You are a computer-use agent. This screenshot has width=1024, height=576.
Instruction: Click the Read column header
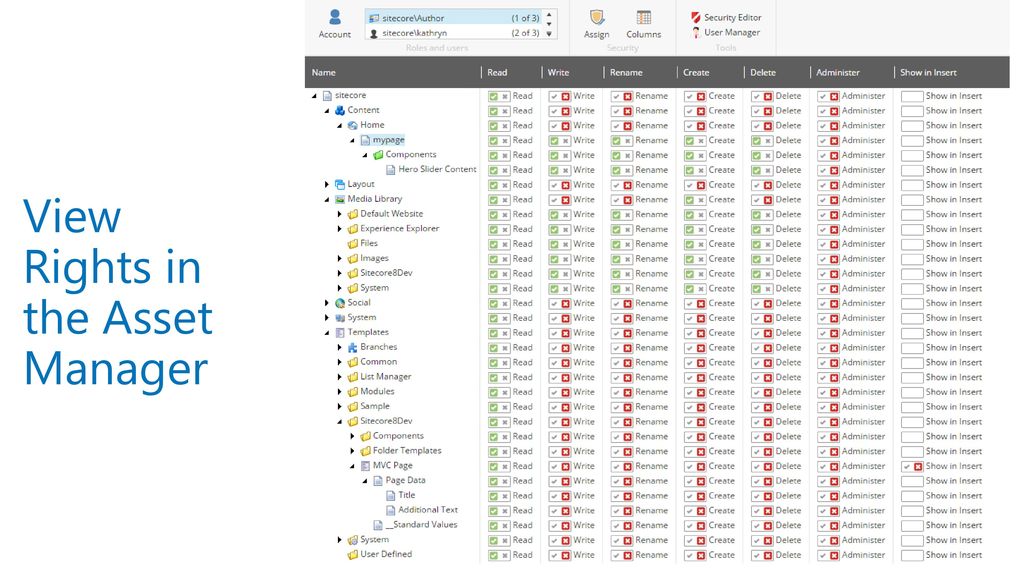click(x=497, y=72)
